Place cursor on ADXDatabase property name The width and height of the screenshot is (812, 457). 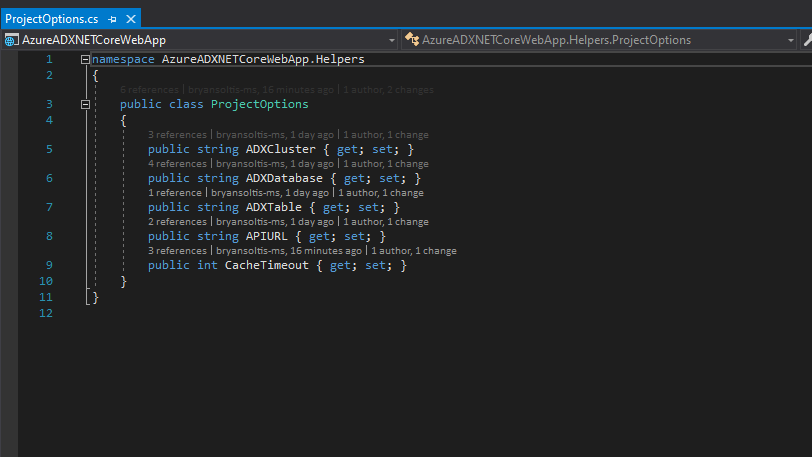(x=284, y=178)
